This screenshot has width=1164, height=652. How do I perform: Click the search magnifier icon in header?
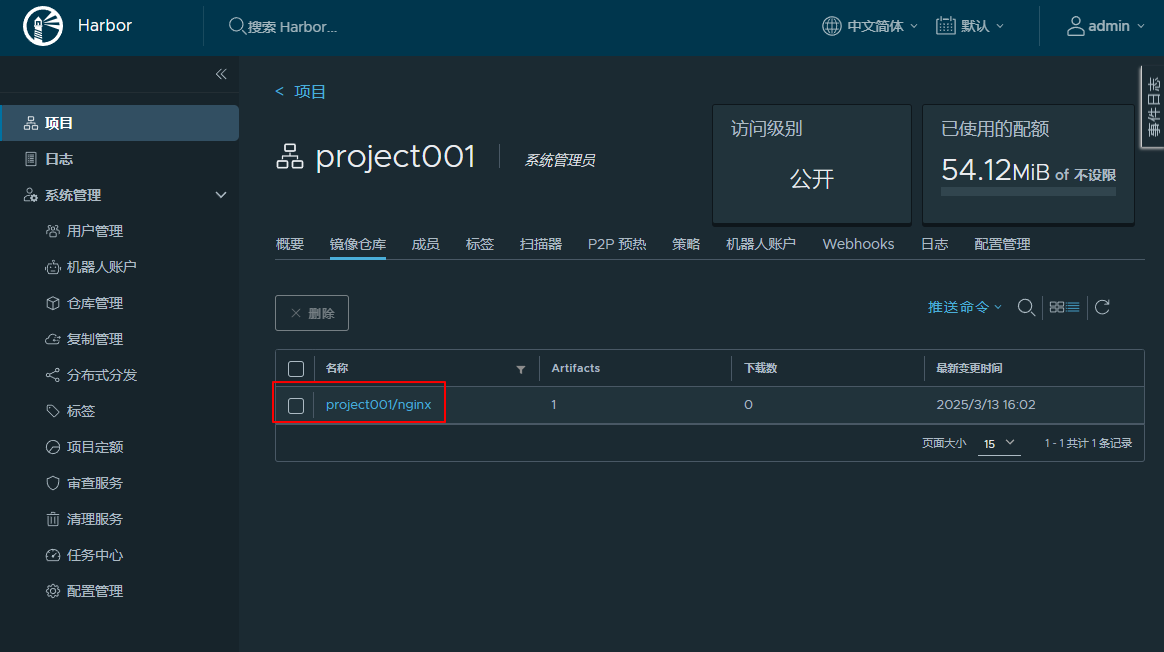coord(236,26)
